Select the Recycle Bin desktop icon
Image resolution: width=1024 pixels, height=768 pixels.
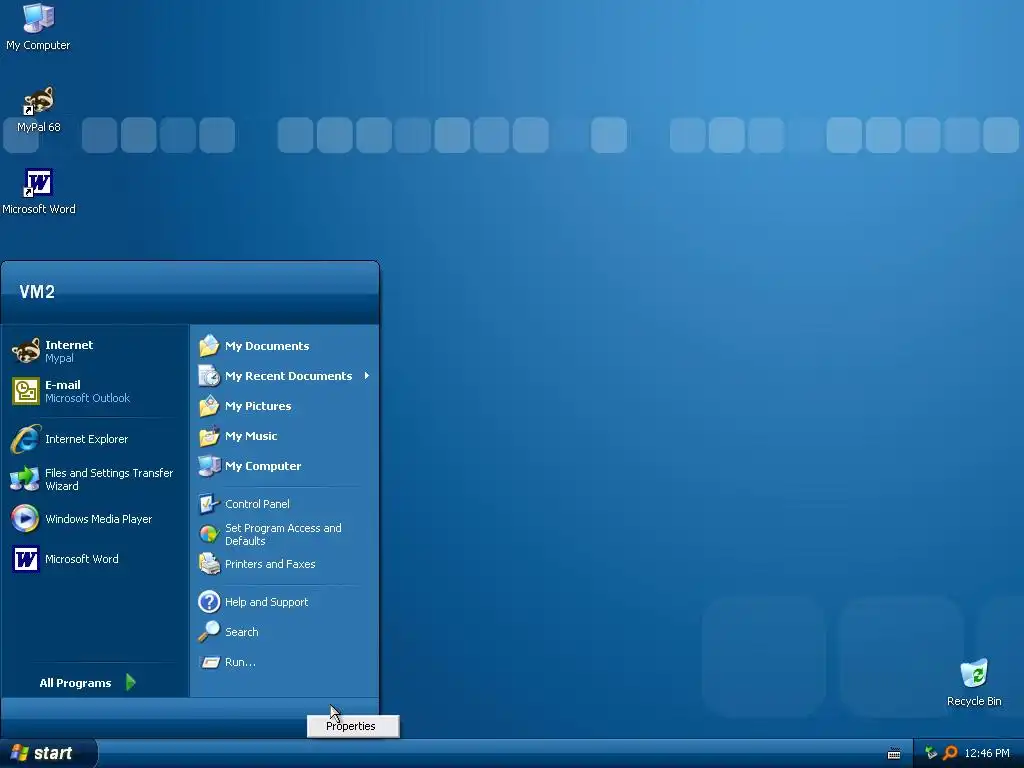(x=974, y=683)
